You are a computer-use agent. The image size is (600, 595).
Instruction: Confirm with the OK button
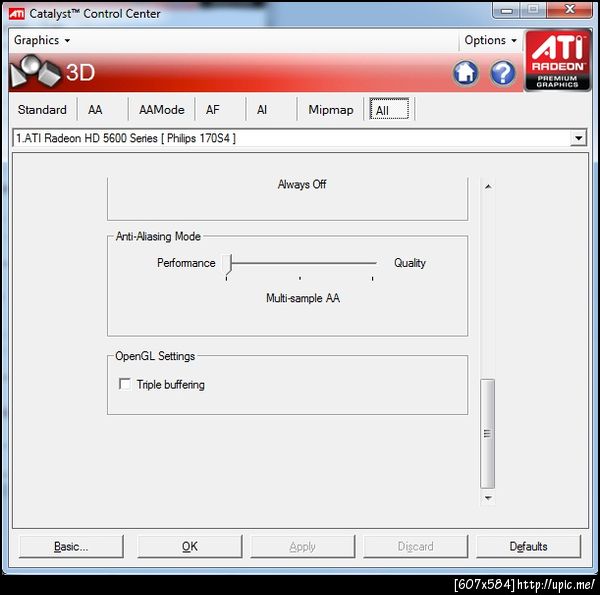[x=190, y=546]
